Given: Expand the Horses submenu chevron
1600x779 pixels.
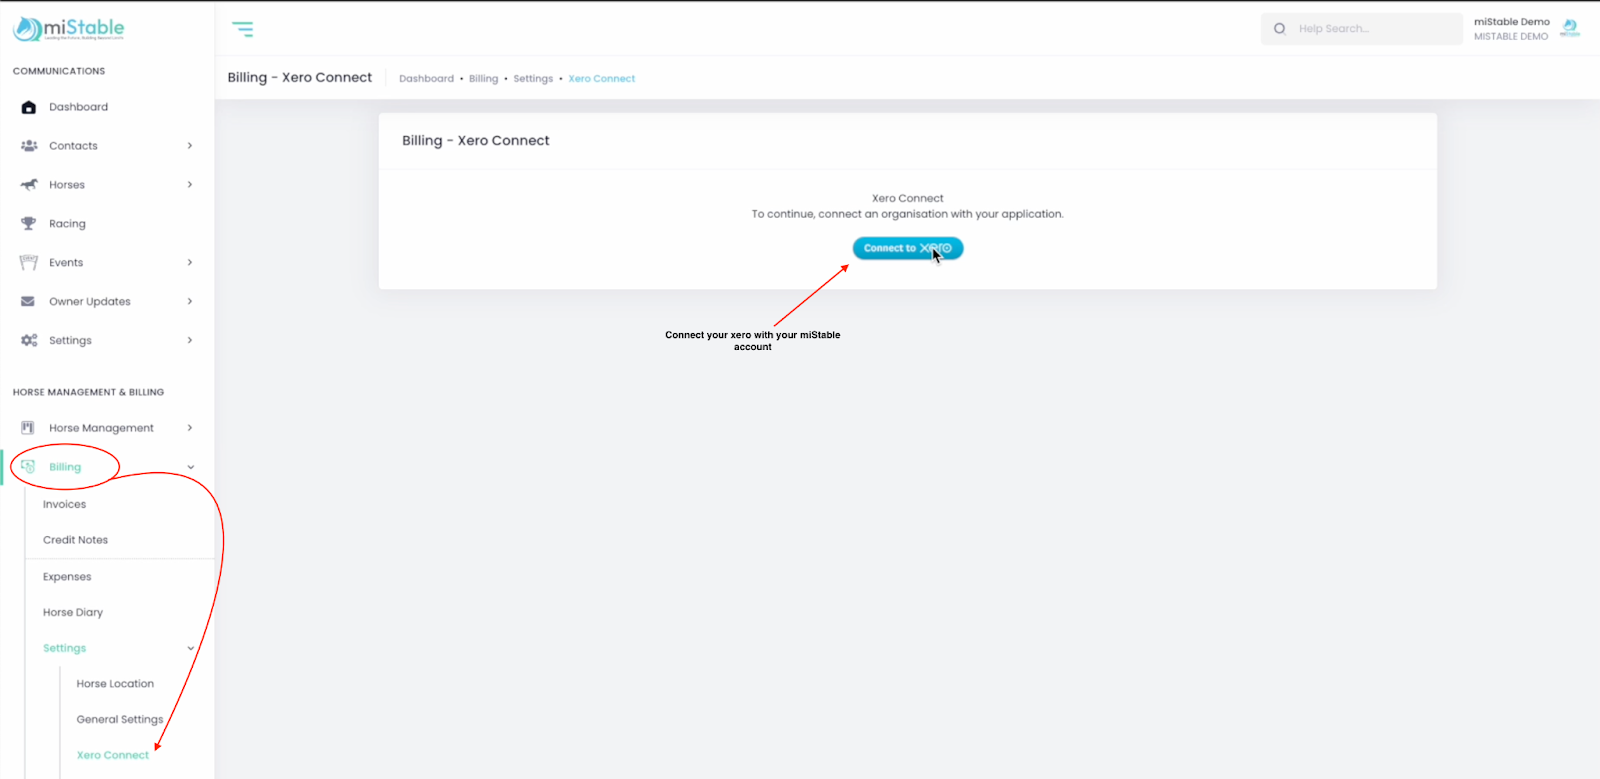Looking at the screenshot, I should click(x=190, y=185).
